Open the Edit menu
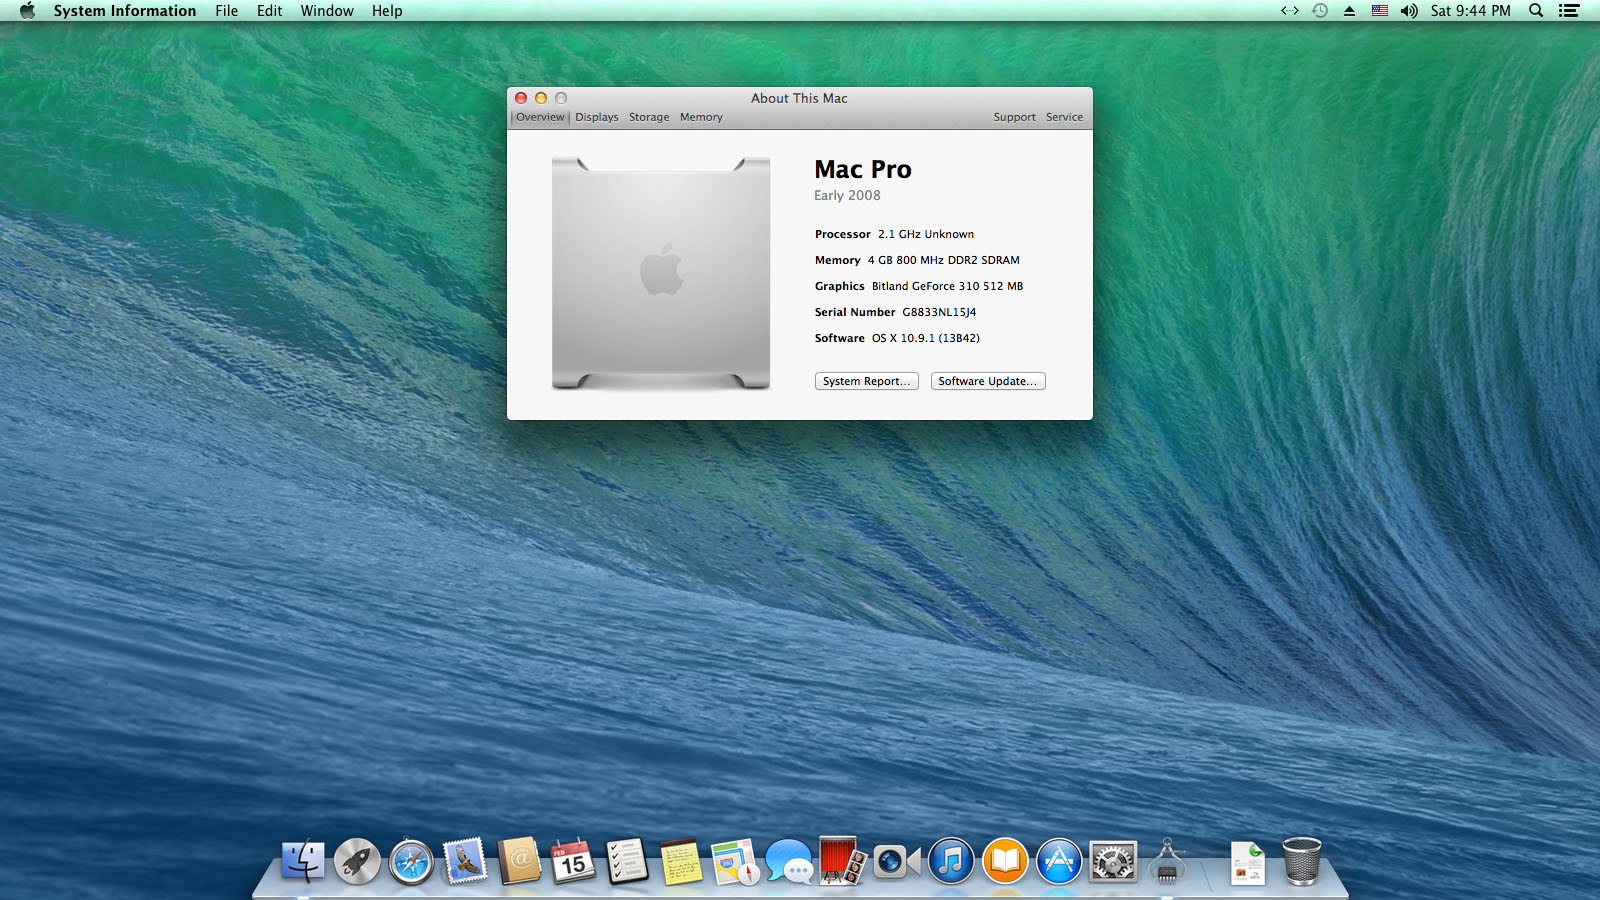Image resolution: width=1600 pixels, height=900 pixels. [270, 11]
